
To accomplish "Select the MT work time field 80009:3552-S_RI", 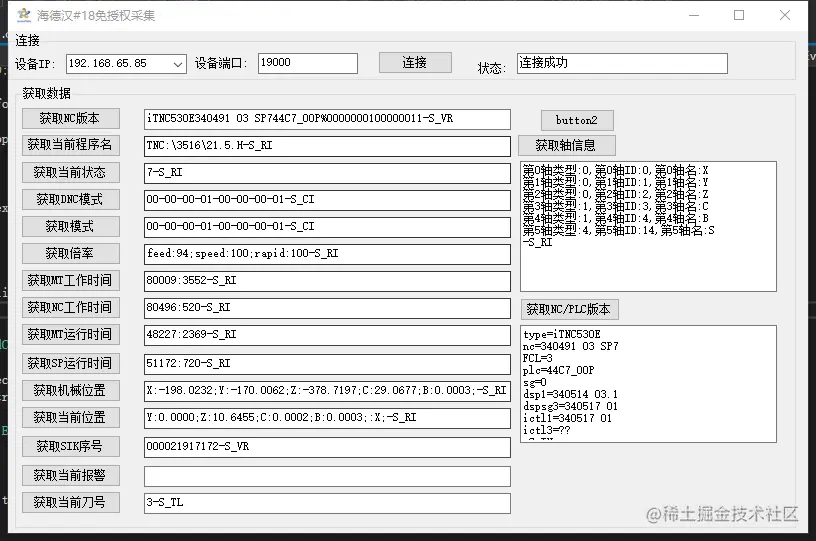I will (x=327, y=281).
